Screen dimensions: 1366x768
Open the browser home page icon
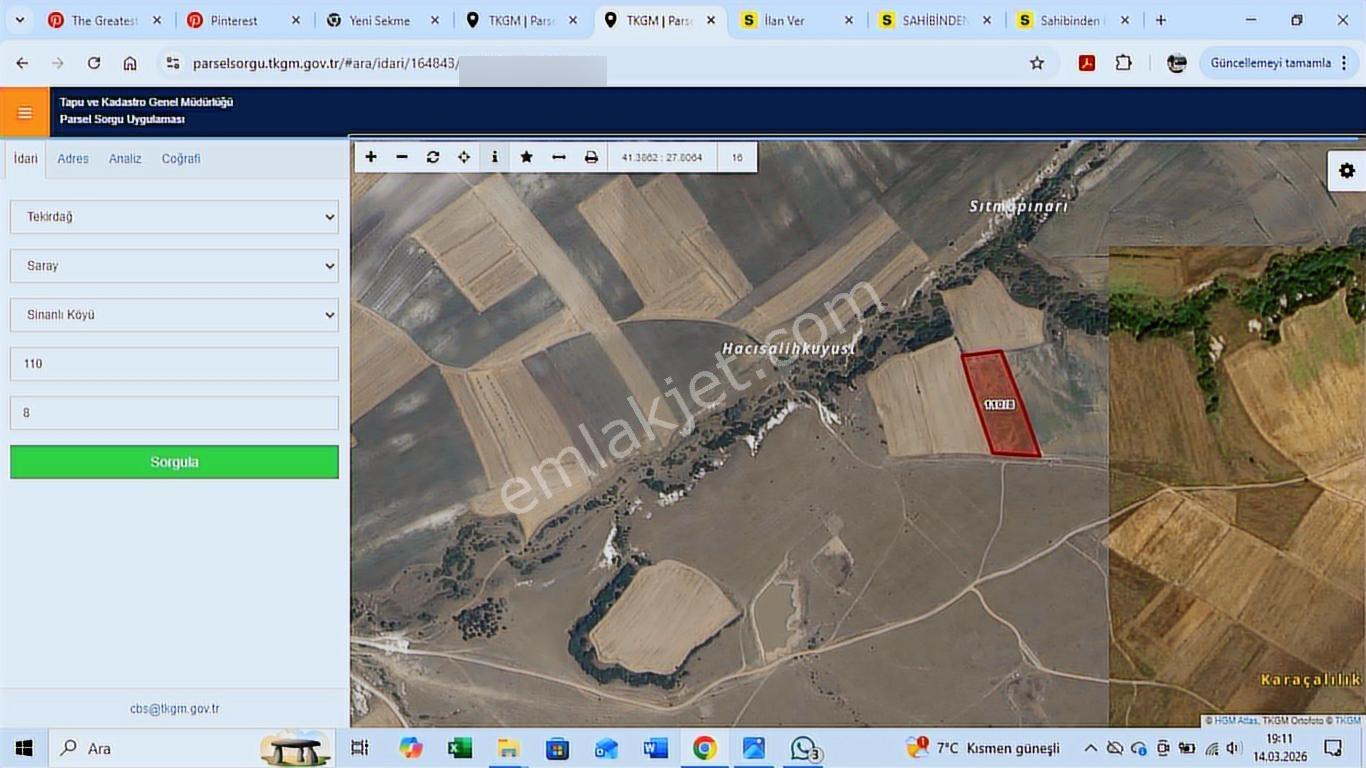[x=130, y=63]
